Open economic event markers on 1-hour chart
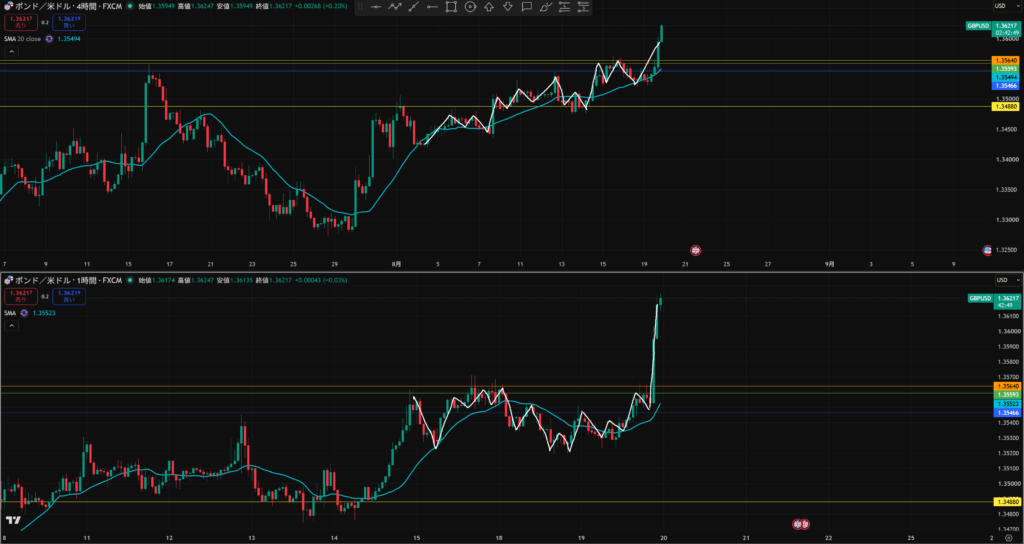The image size is (1024, 544). (801, 524)
